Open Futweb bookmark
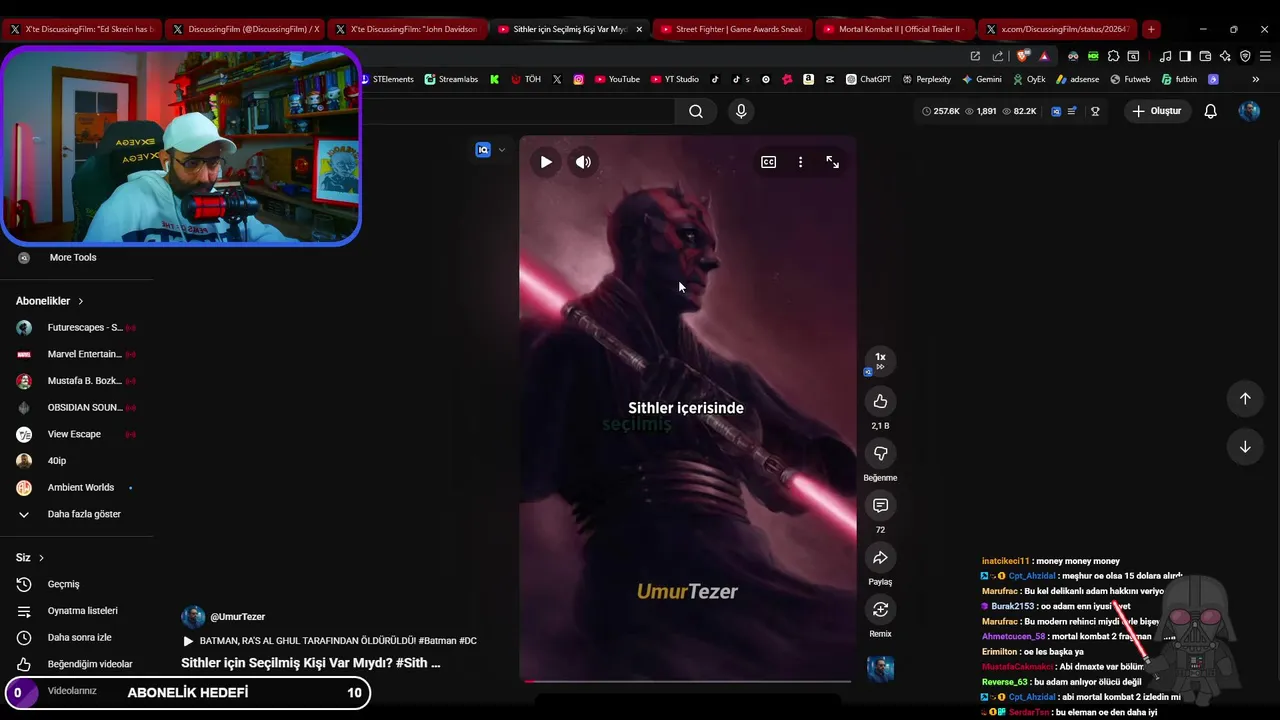The image size is (1280, 720). (1130, 79)
